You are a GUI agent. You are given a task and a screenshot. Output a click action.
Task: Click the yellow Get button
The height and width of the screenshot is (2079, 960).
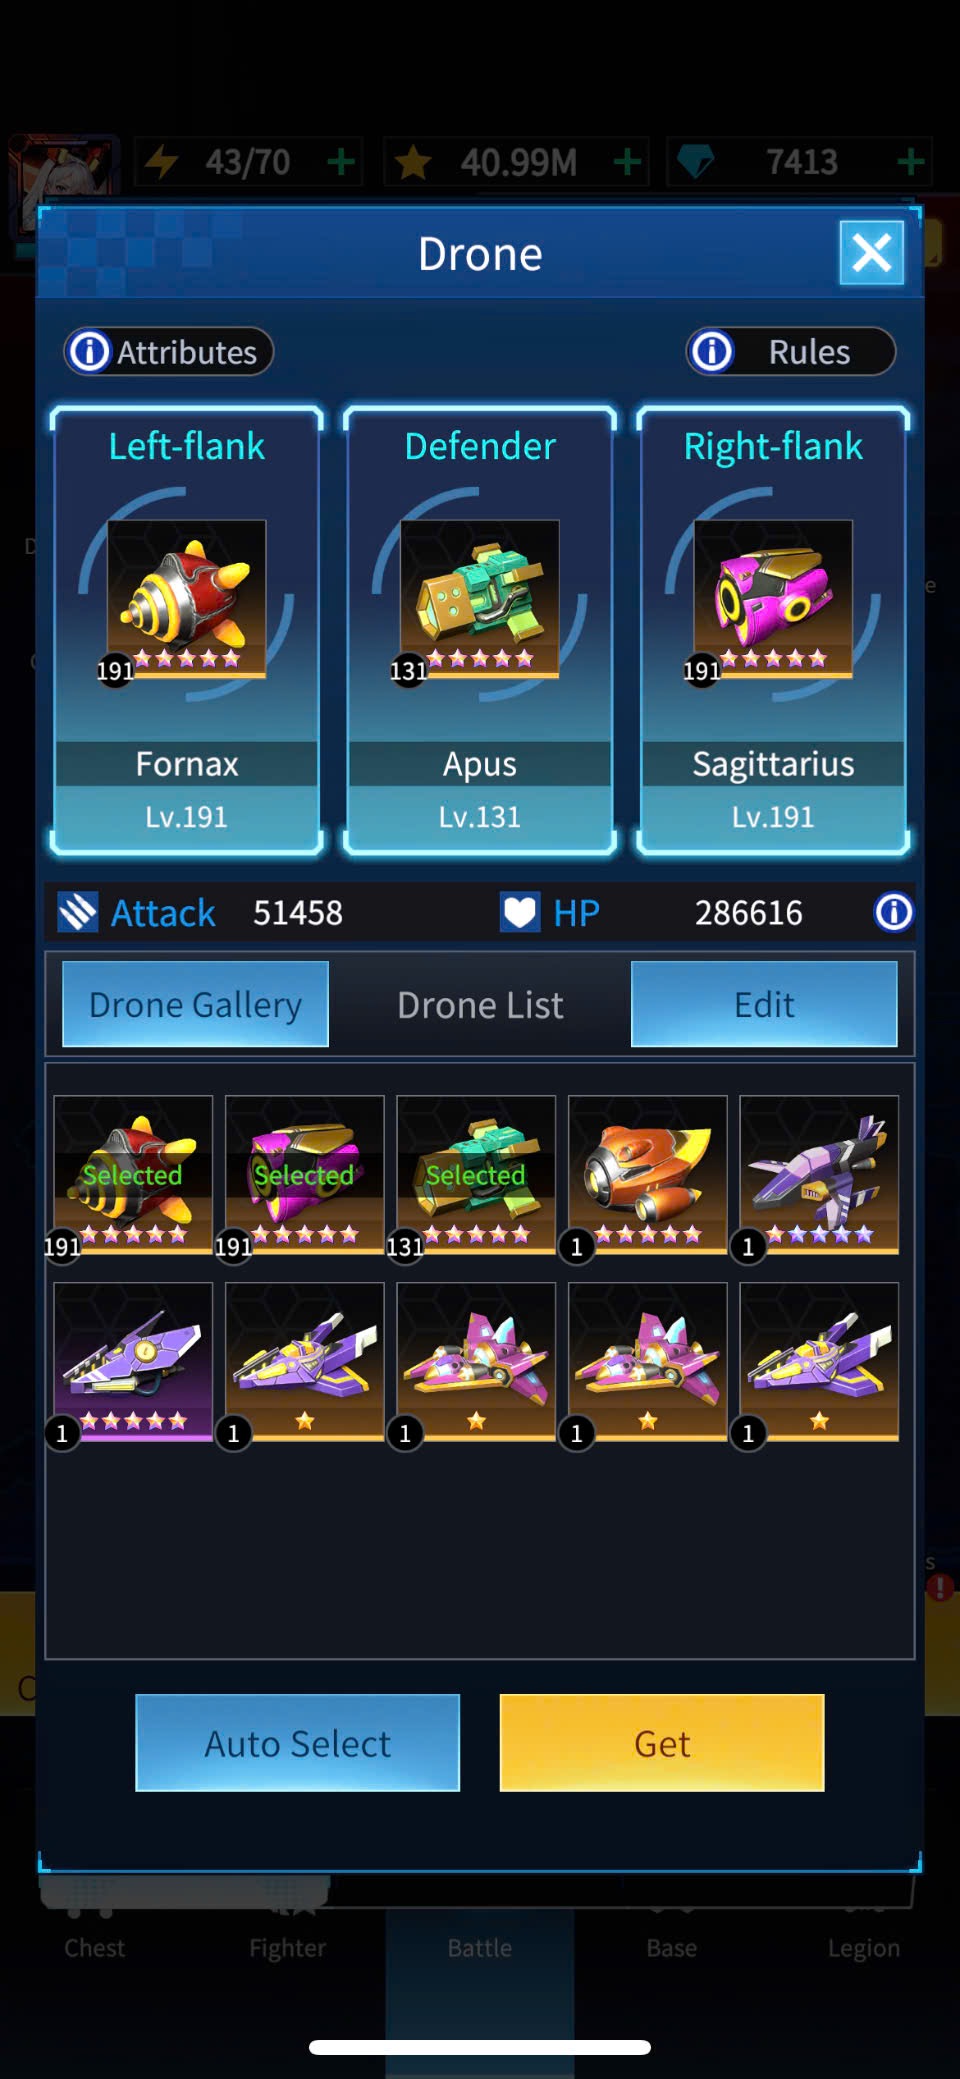pos(662,1743)
